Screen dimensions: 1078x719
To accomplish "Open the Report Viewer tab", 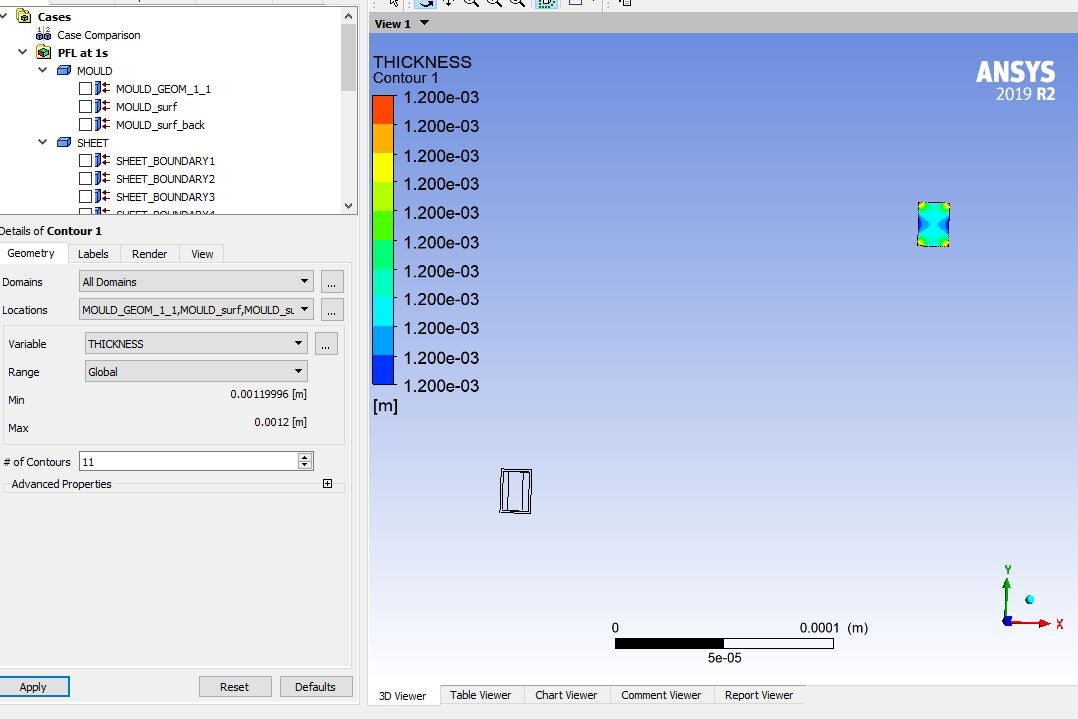I will [759, 695].
